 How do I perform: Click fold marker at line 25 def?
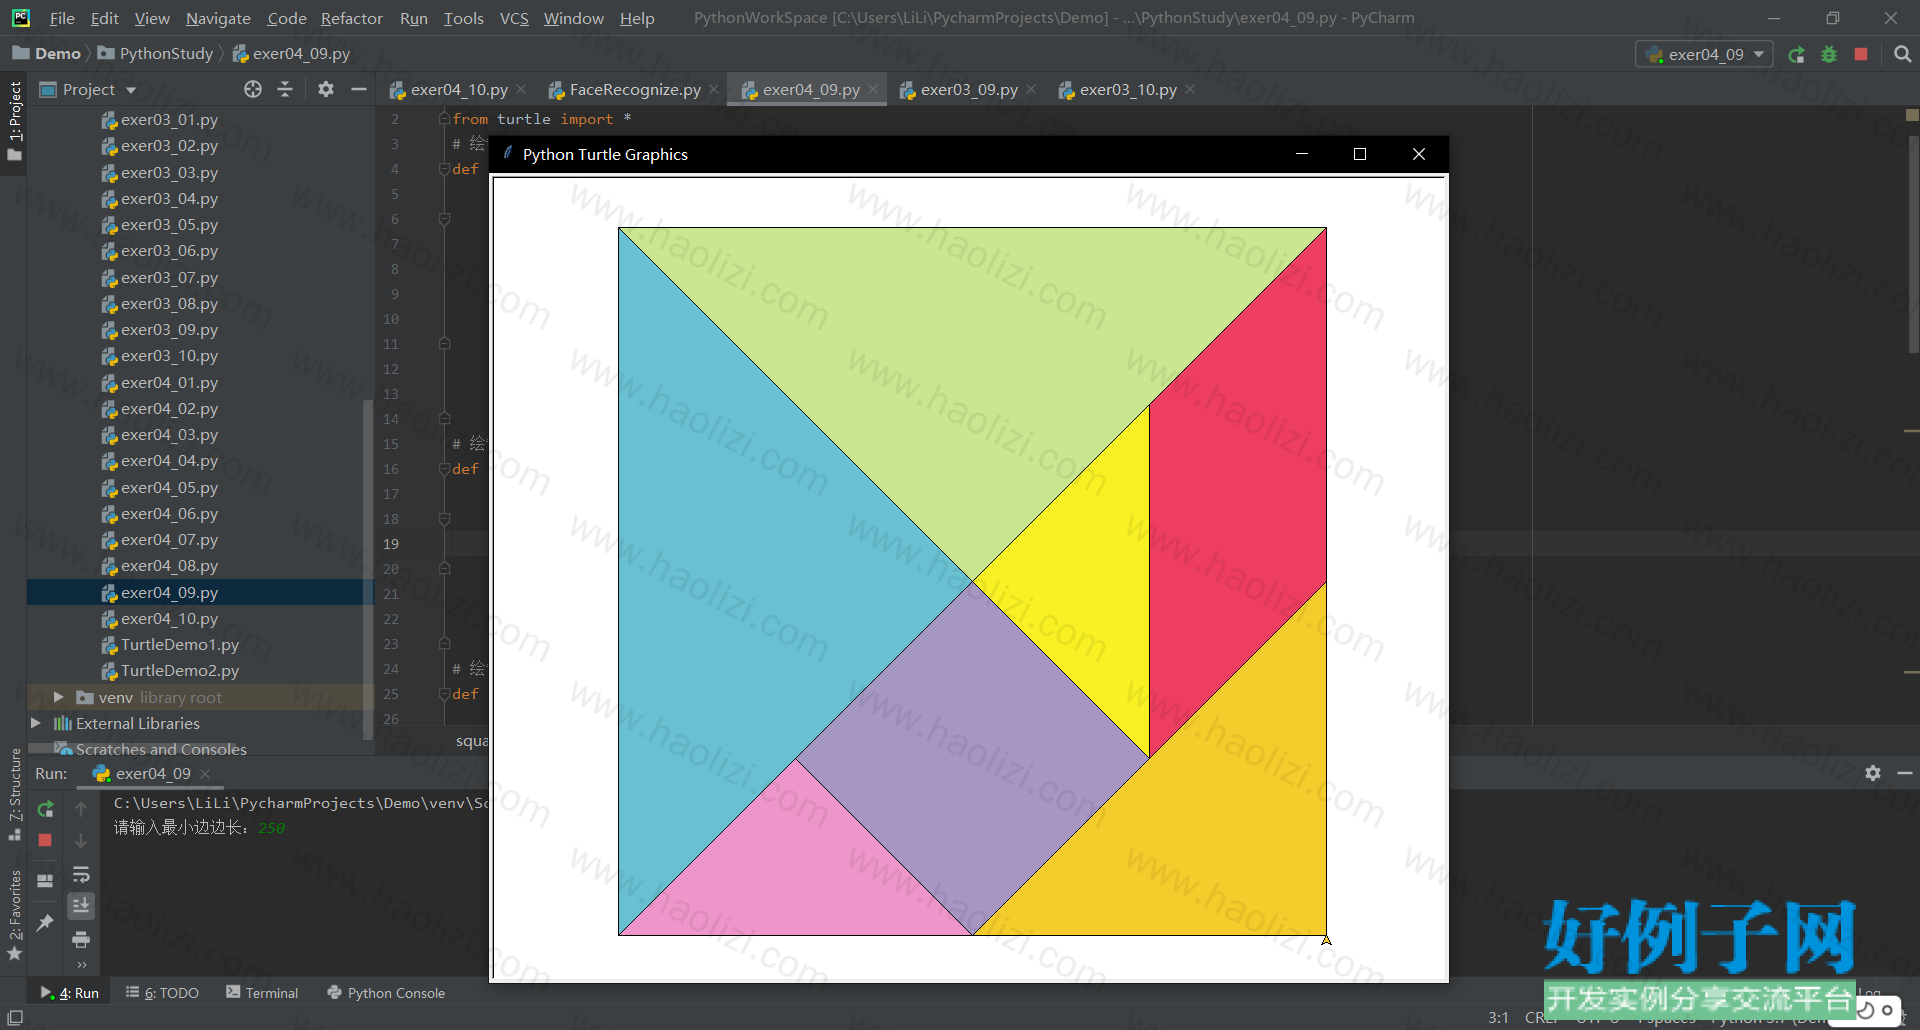(444, 694)
